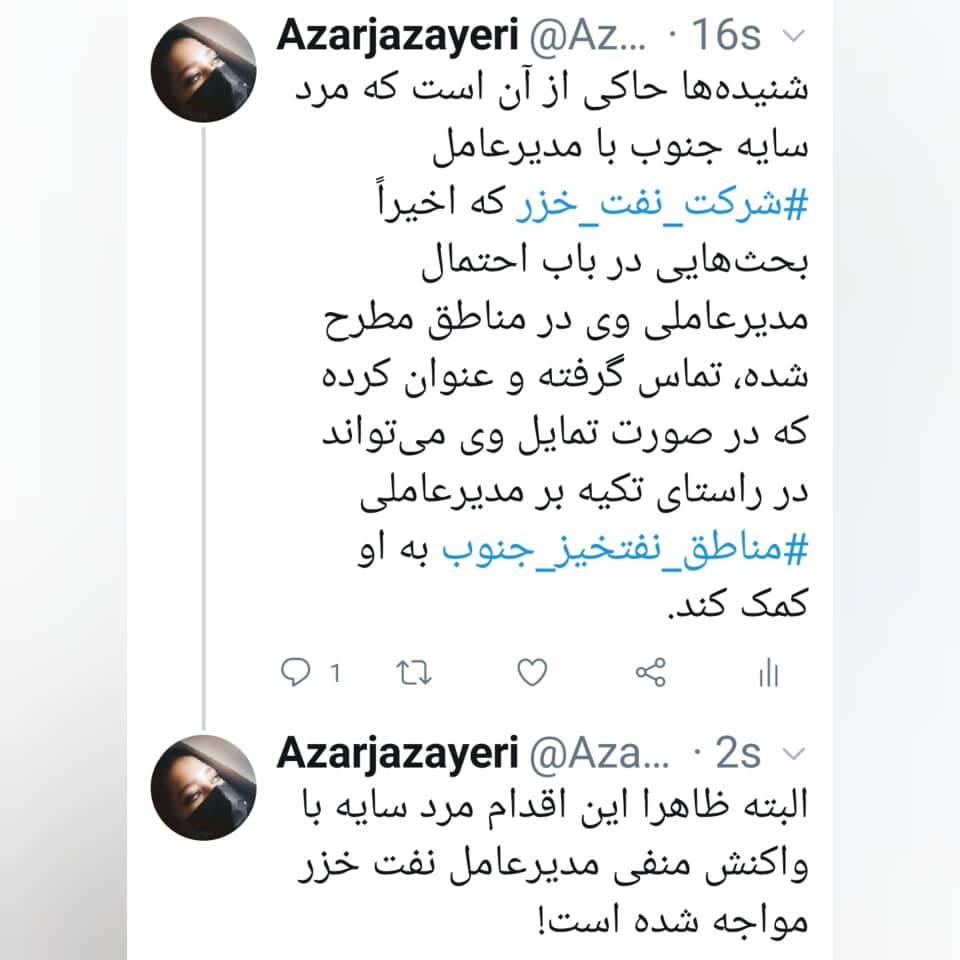Share the first tweet via share icon
Screen dimensions: 960x960
[x=651, y=672]
